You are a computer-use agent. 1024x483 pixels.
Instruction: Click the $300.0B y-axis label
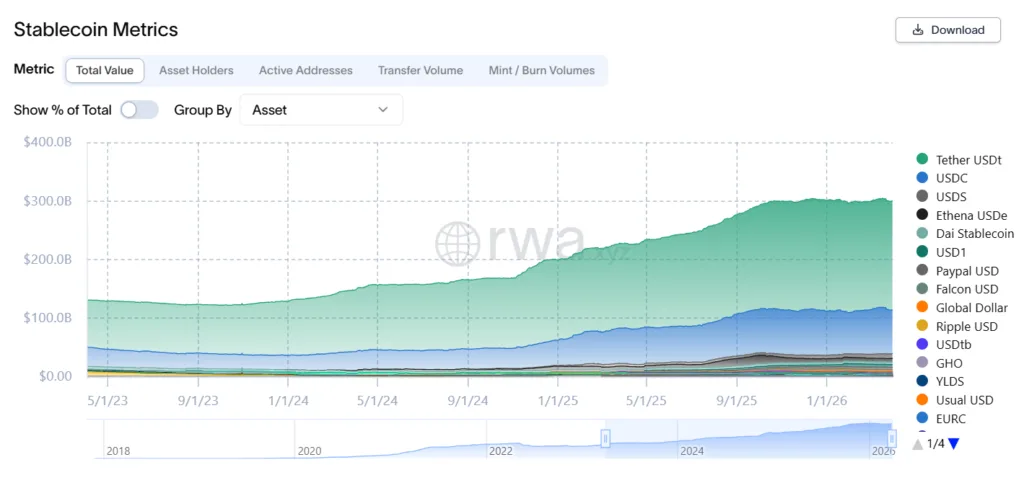point(47,201)
